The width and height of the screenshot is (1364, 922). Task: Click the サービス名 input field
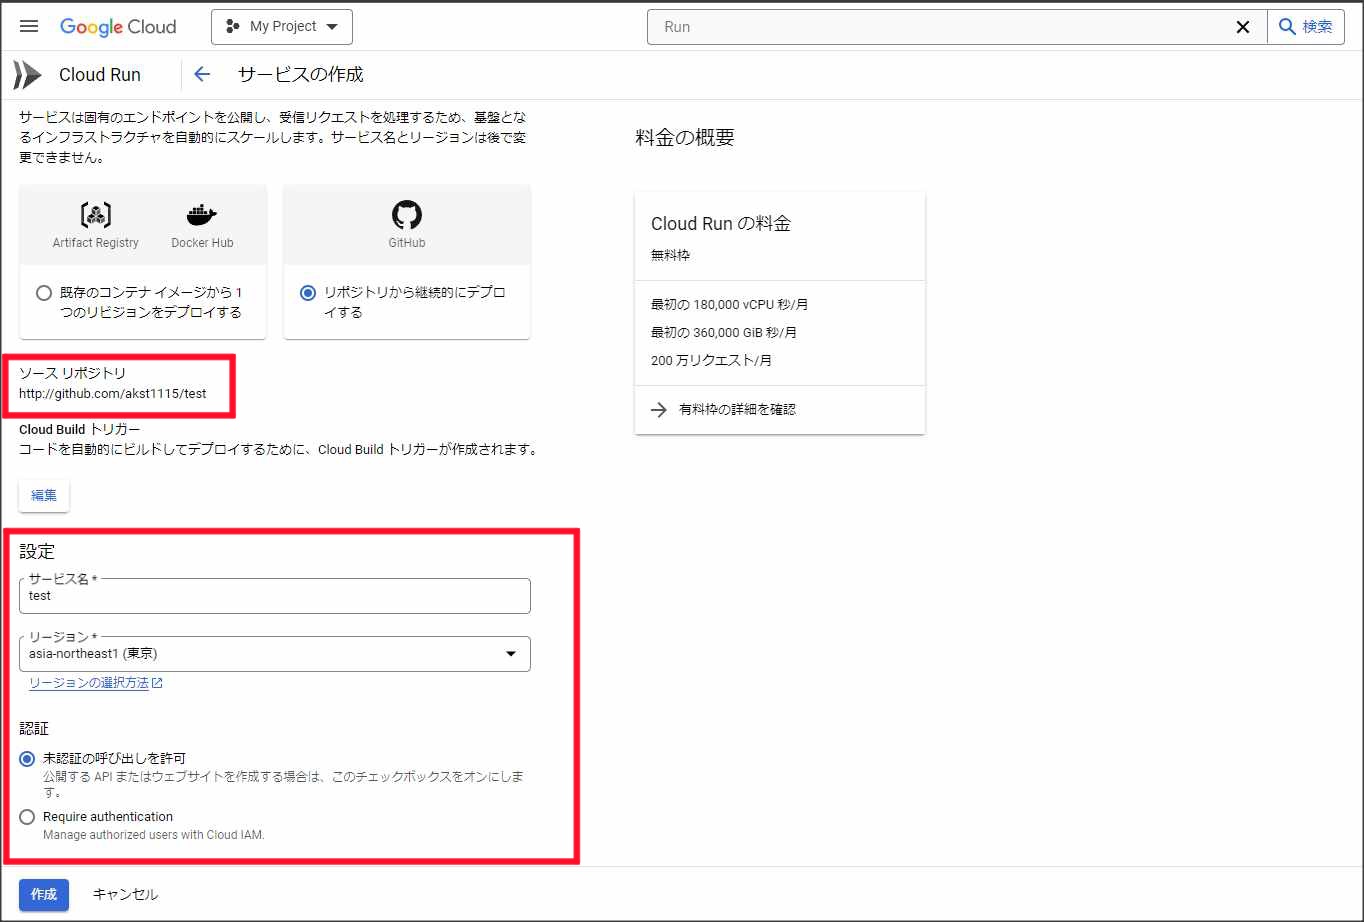pos(275,596)
